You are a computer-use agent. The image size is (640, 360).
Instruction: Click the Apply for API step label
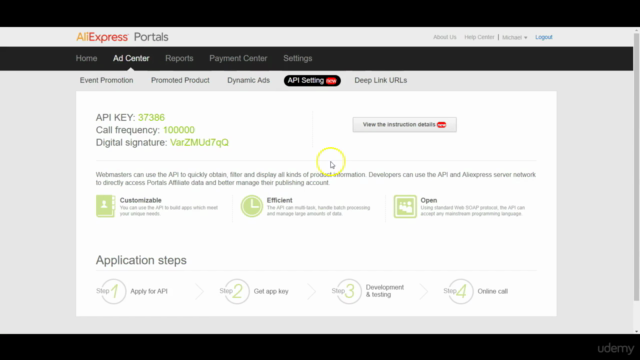149,291
